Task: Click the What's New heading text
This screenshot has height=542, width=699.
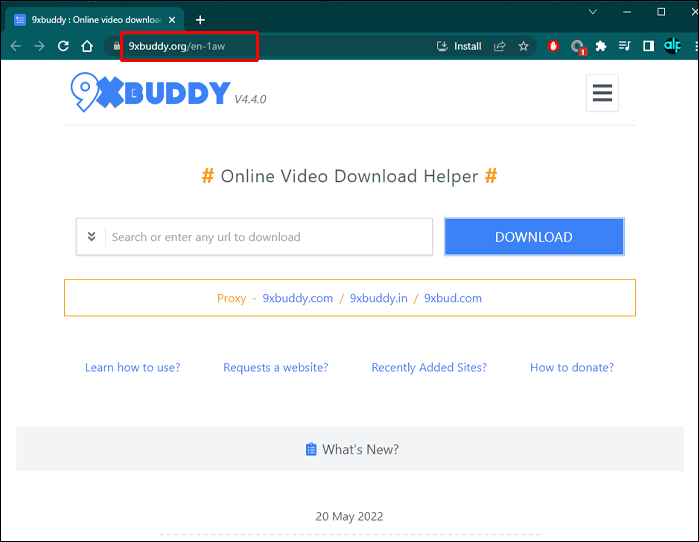Action: [360, 449]
